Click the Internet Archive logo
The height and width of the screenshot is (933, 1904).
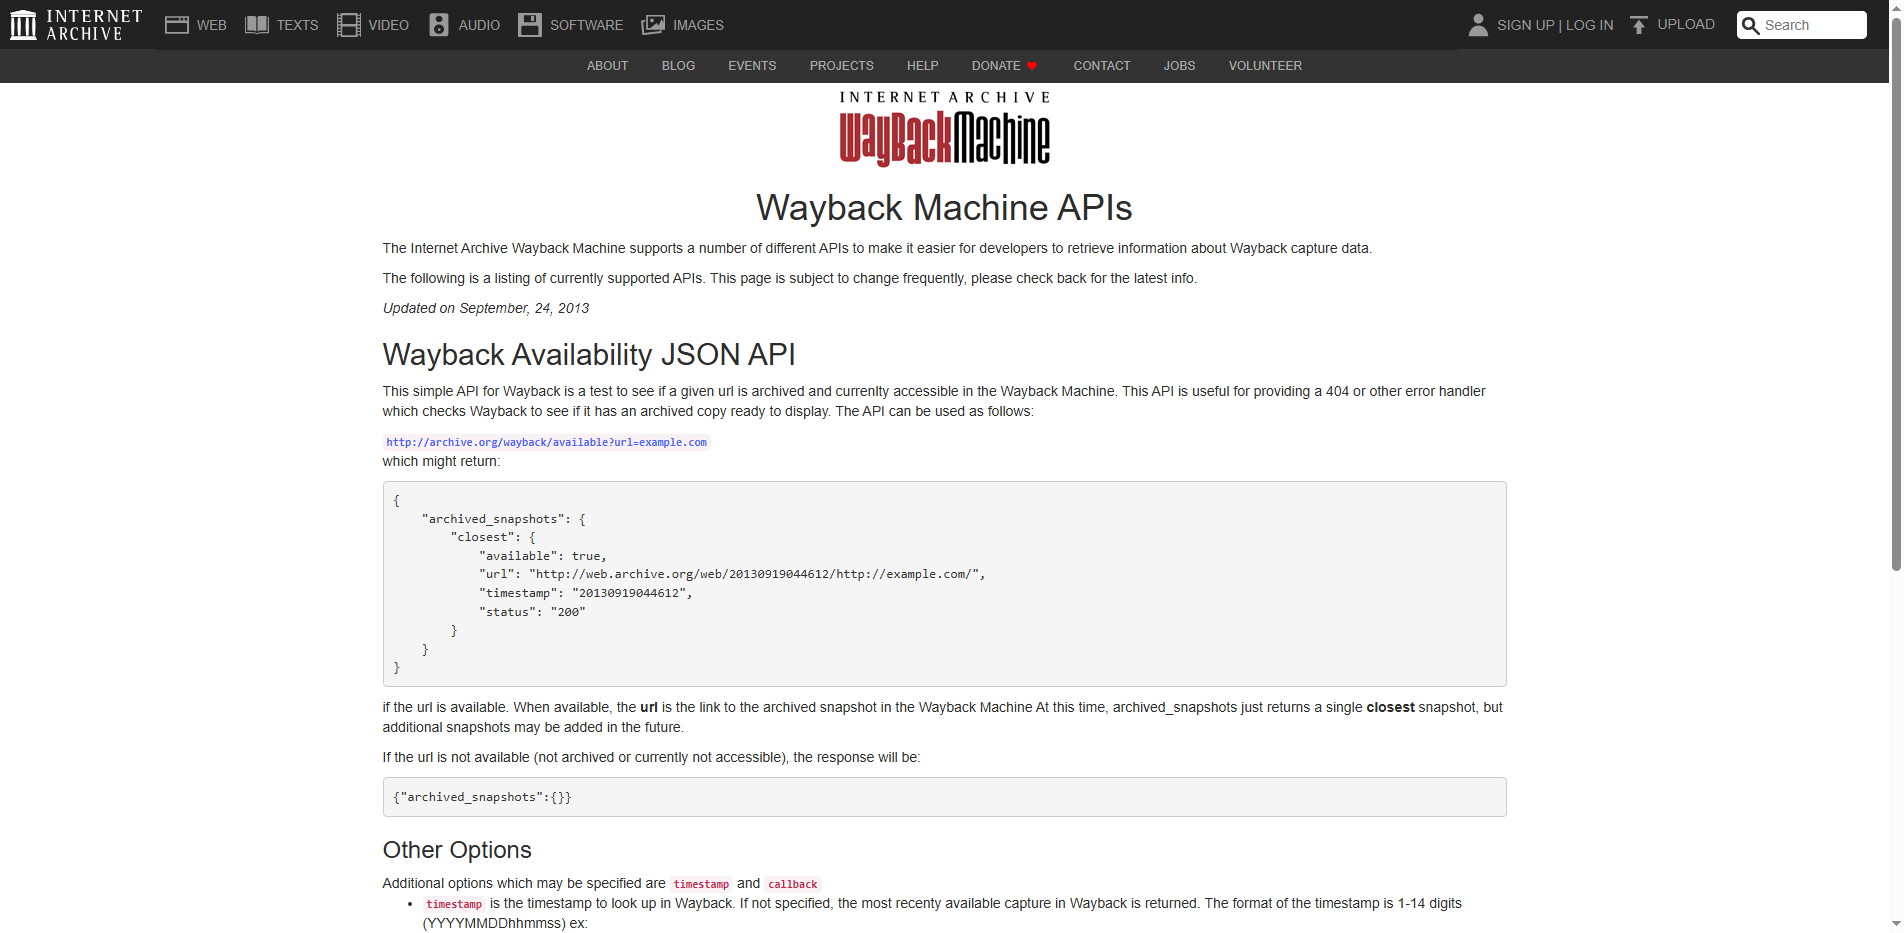[70, 24]
